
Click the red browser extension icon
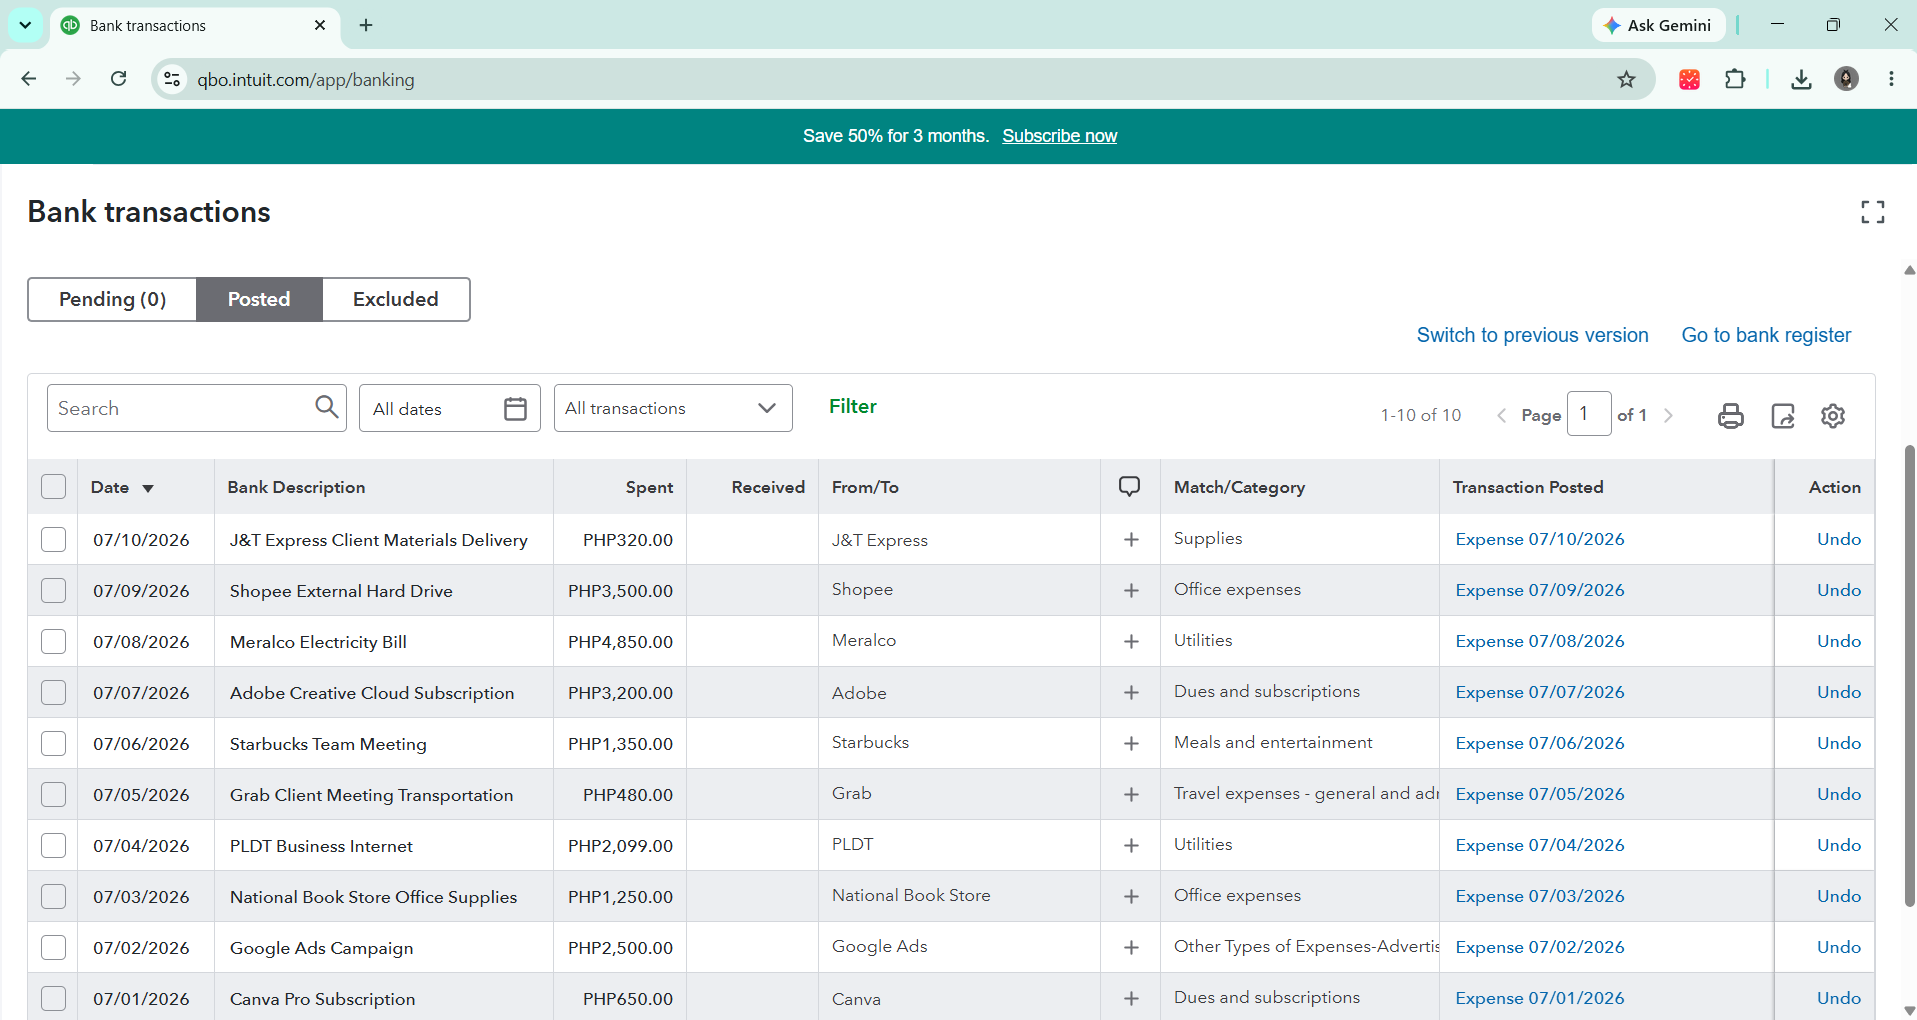pos(1689,79)
